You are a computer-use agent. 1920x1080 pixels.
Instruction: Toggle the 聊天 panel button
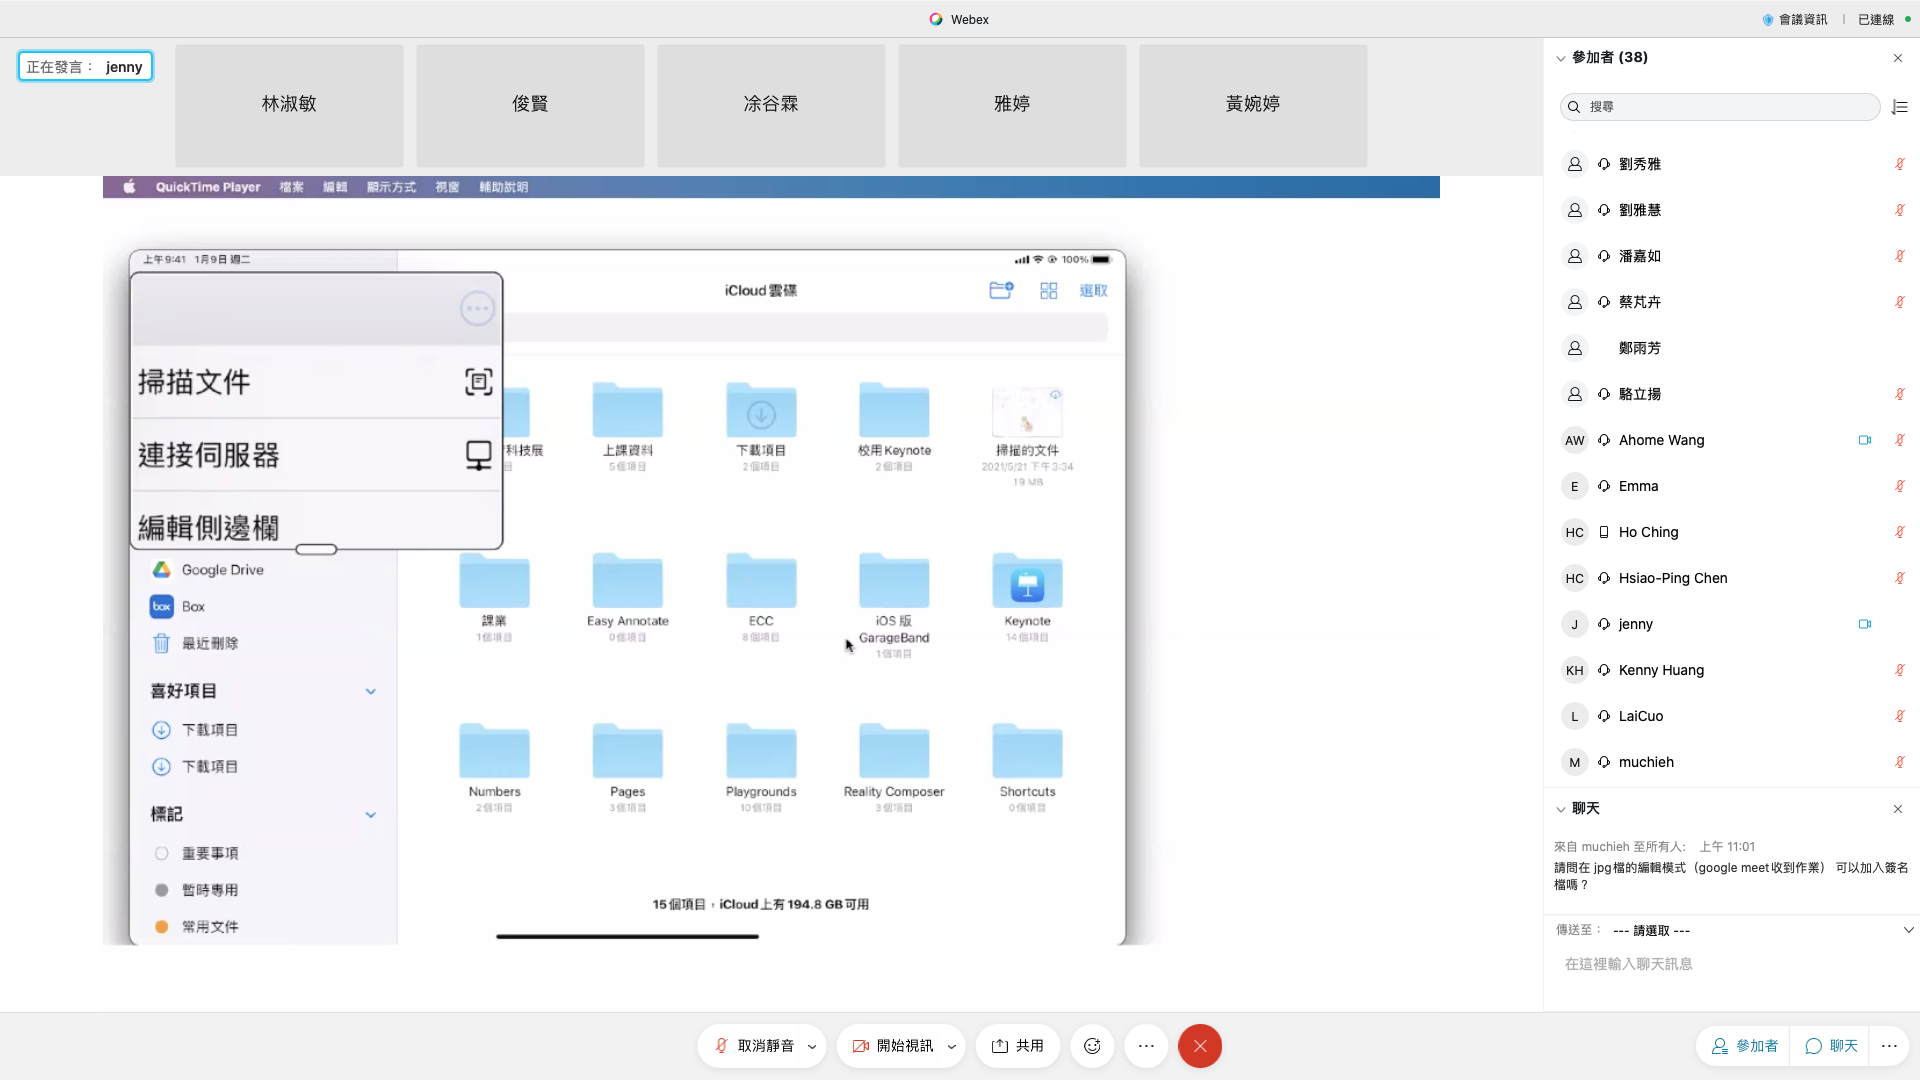[x=1831, y=1046]
